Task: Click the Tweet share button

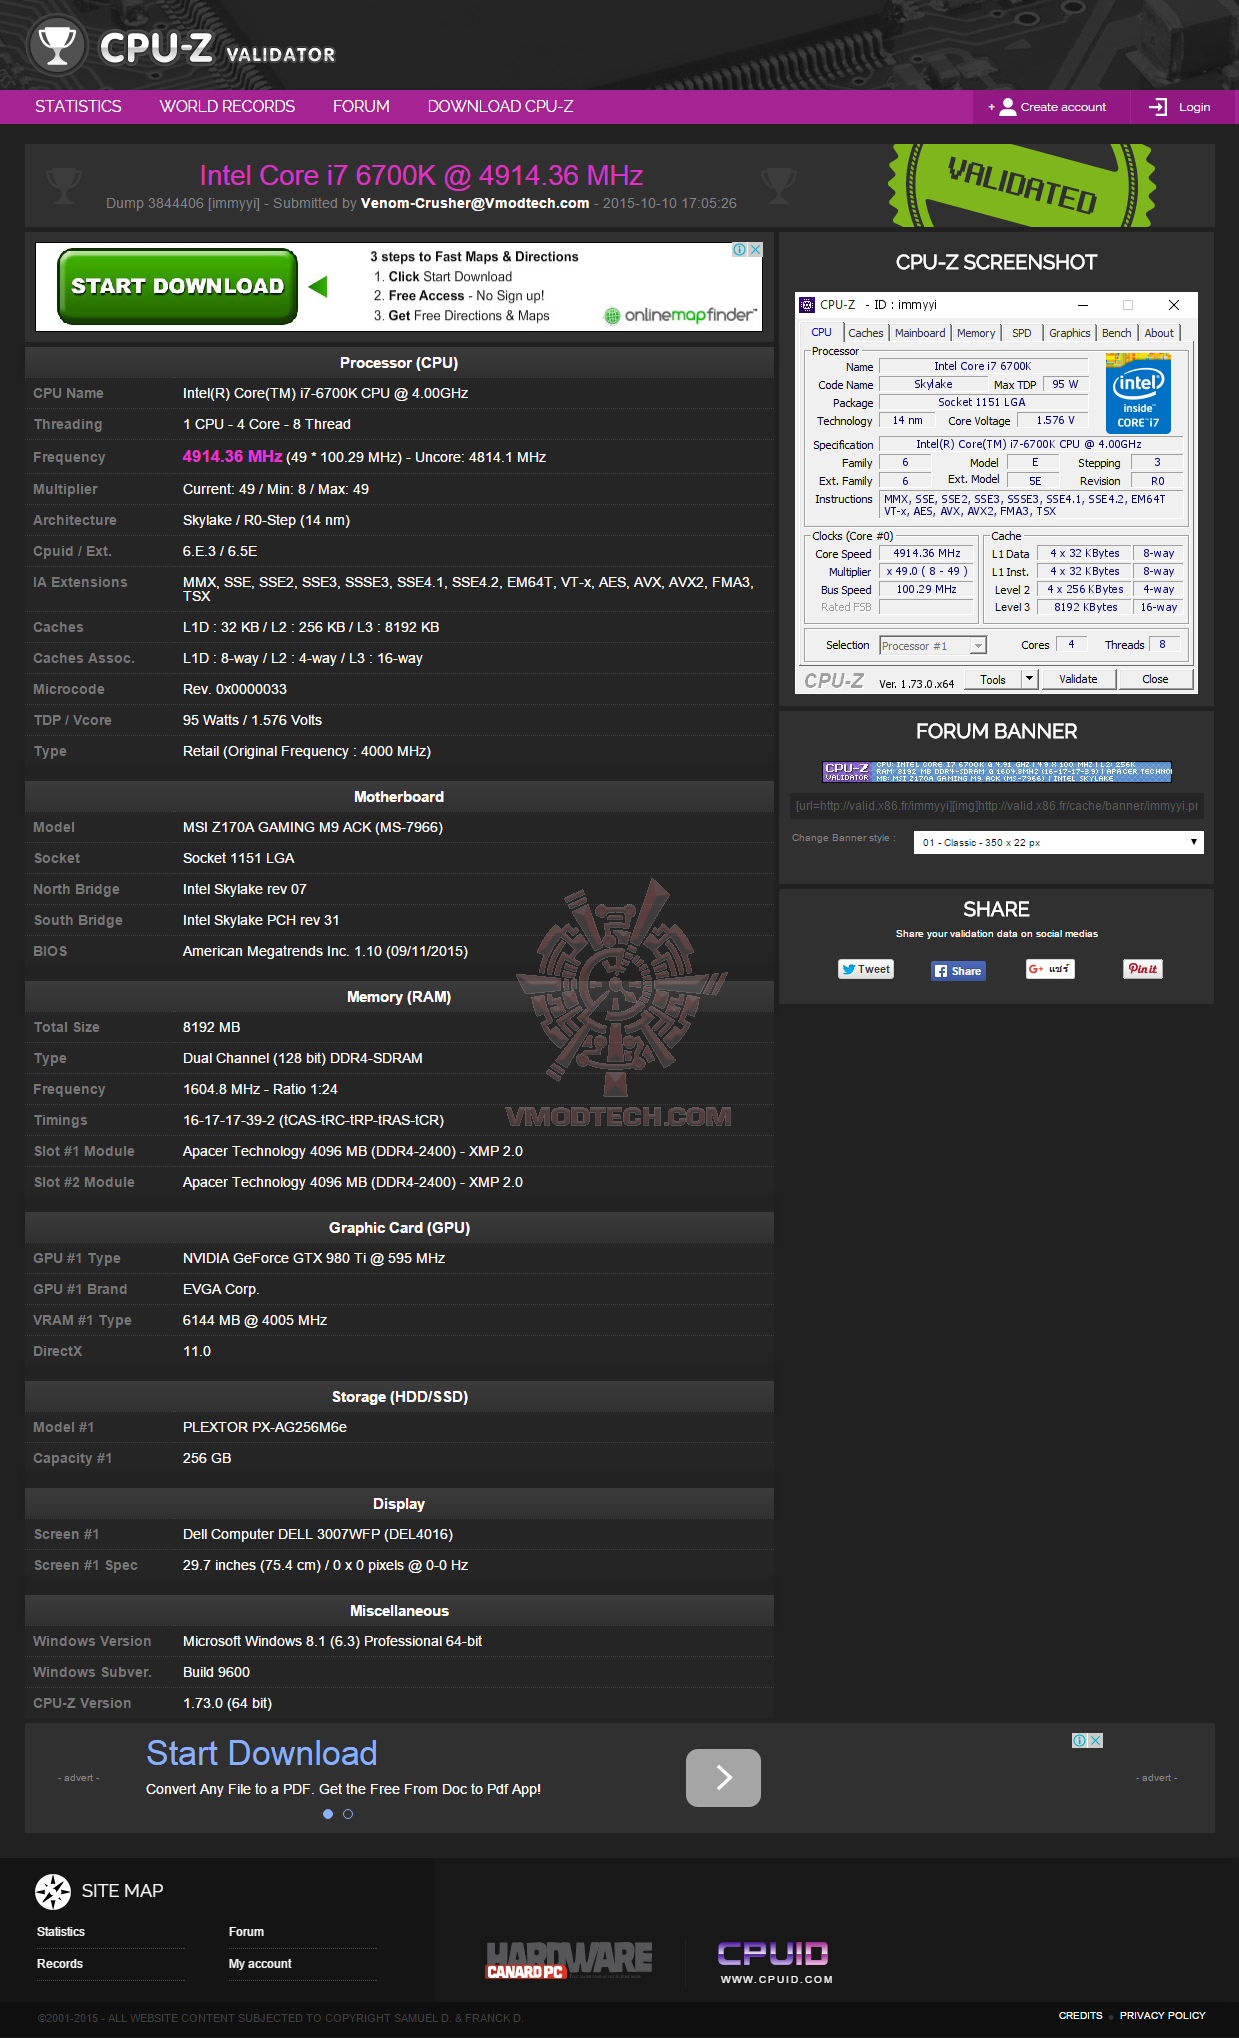Action: point(866,969)
